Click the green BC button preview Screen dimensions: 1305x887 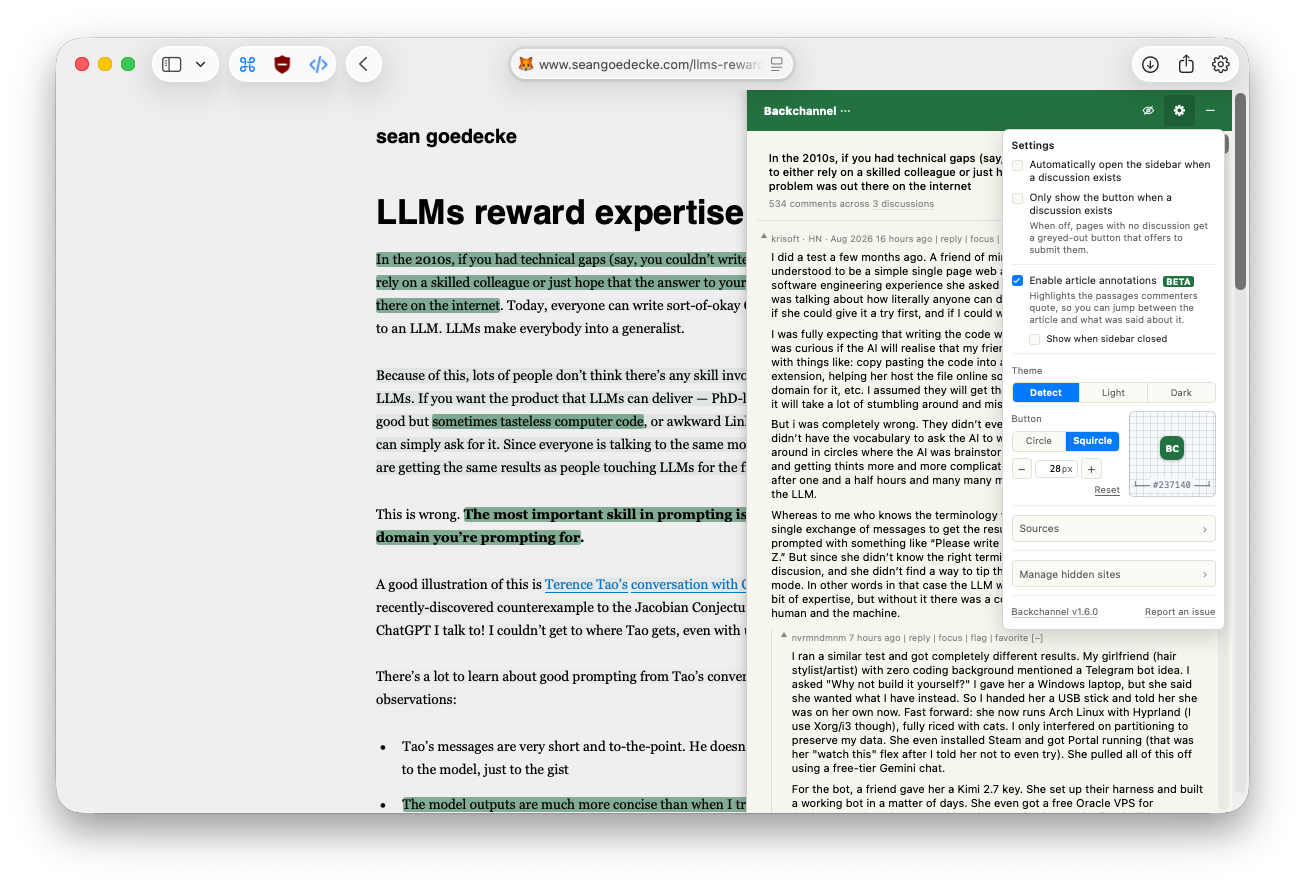click(1172, 449)
